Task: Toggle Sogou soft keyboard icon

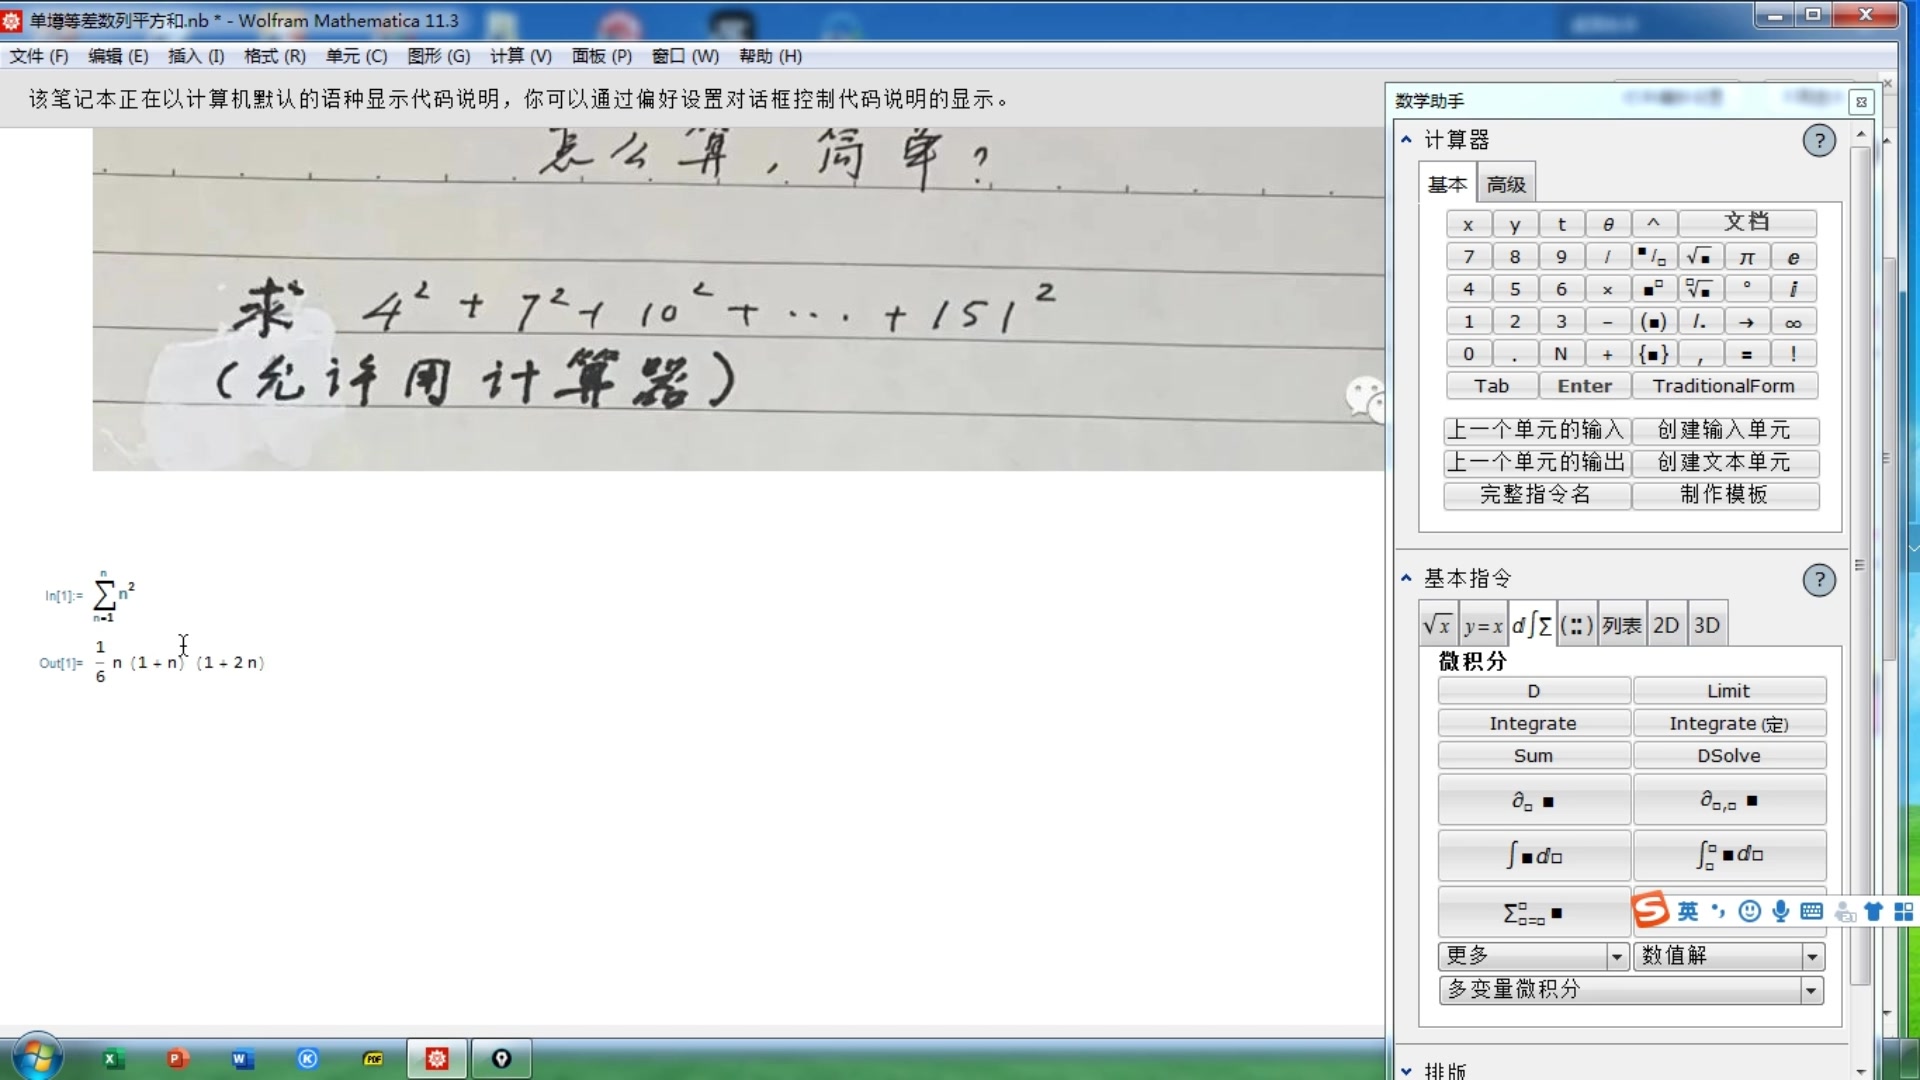Action: coord(1811,911)
